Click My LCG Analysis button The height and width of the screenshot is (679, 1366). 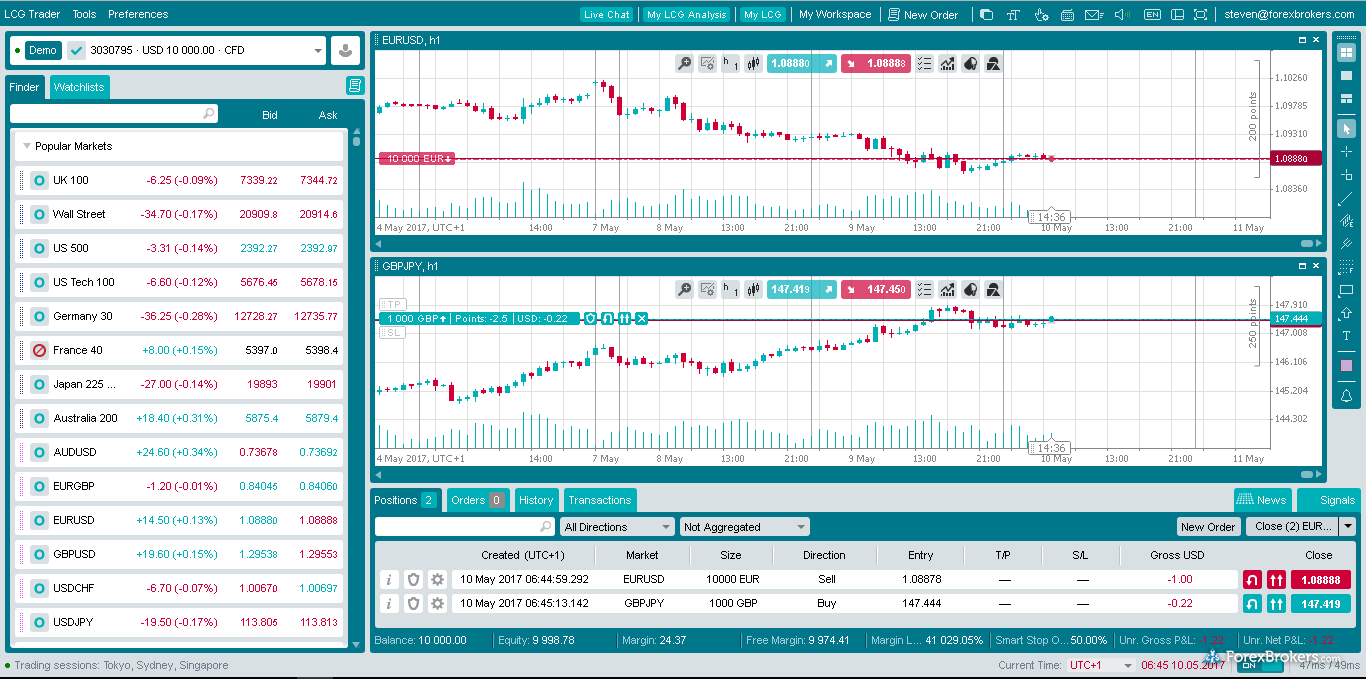[x=687, y=14]
